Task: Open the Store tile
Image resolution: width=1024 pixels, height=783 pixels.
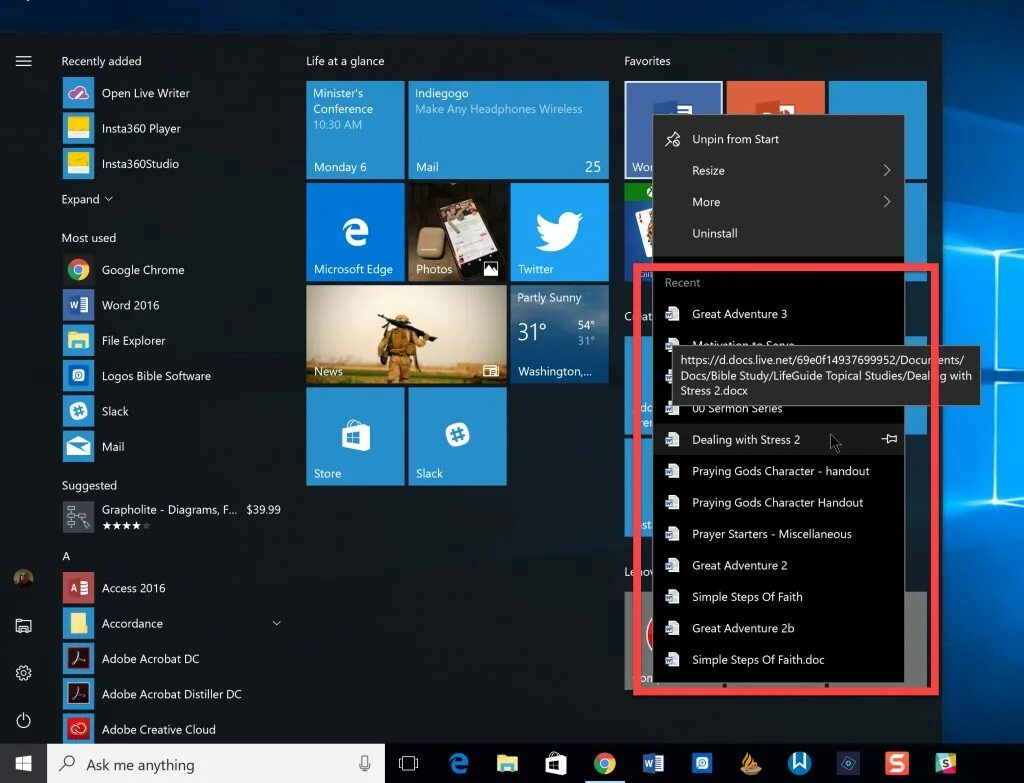Action: (355, 436)
